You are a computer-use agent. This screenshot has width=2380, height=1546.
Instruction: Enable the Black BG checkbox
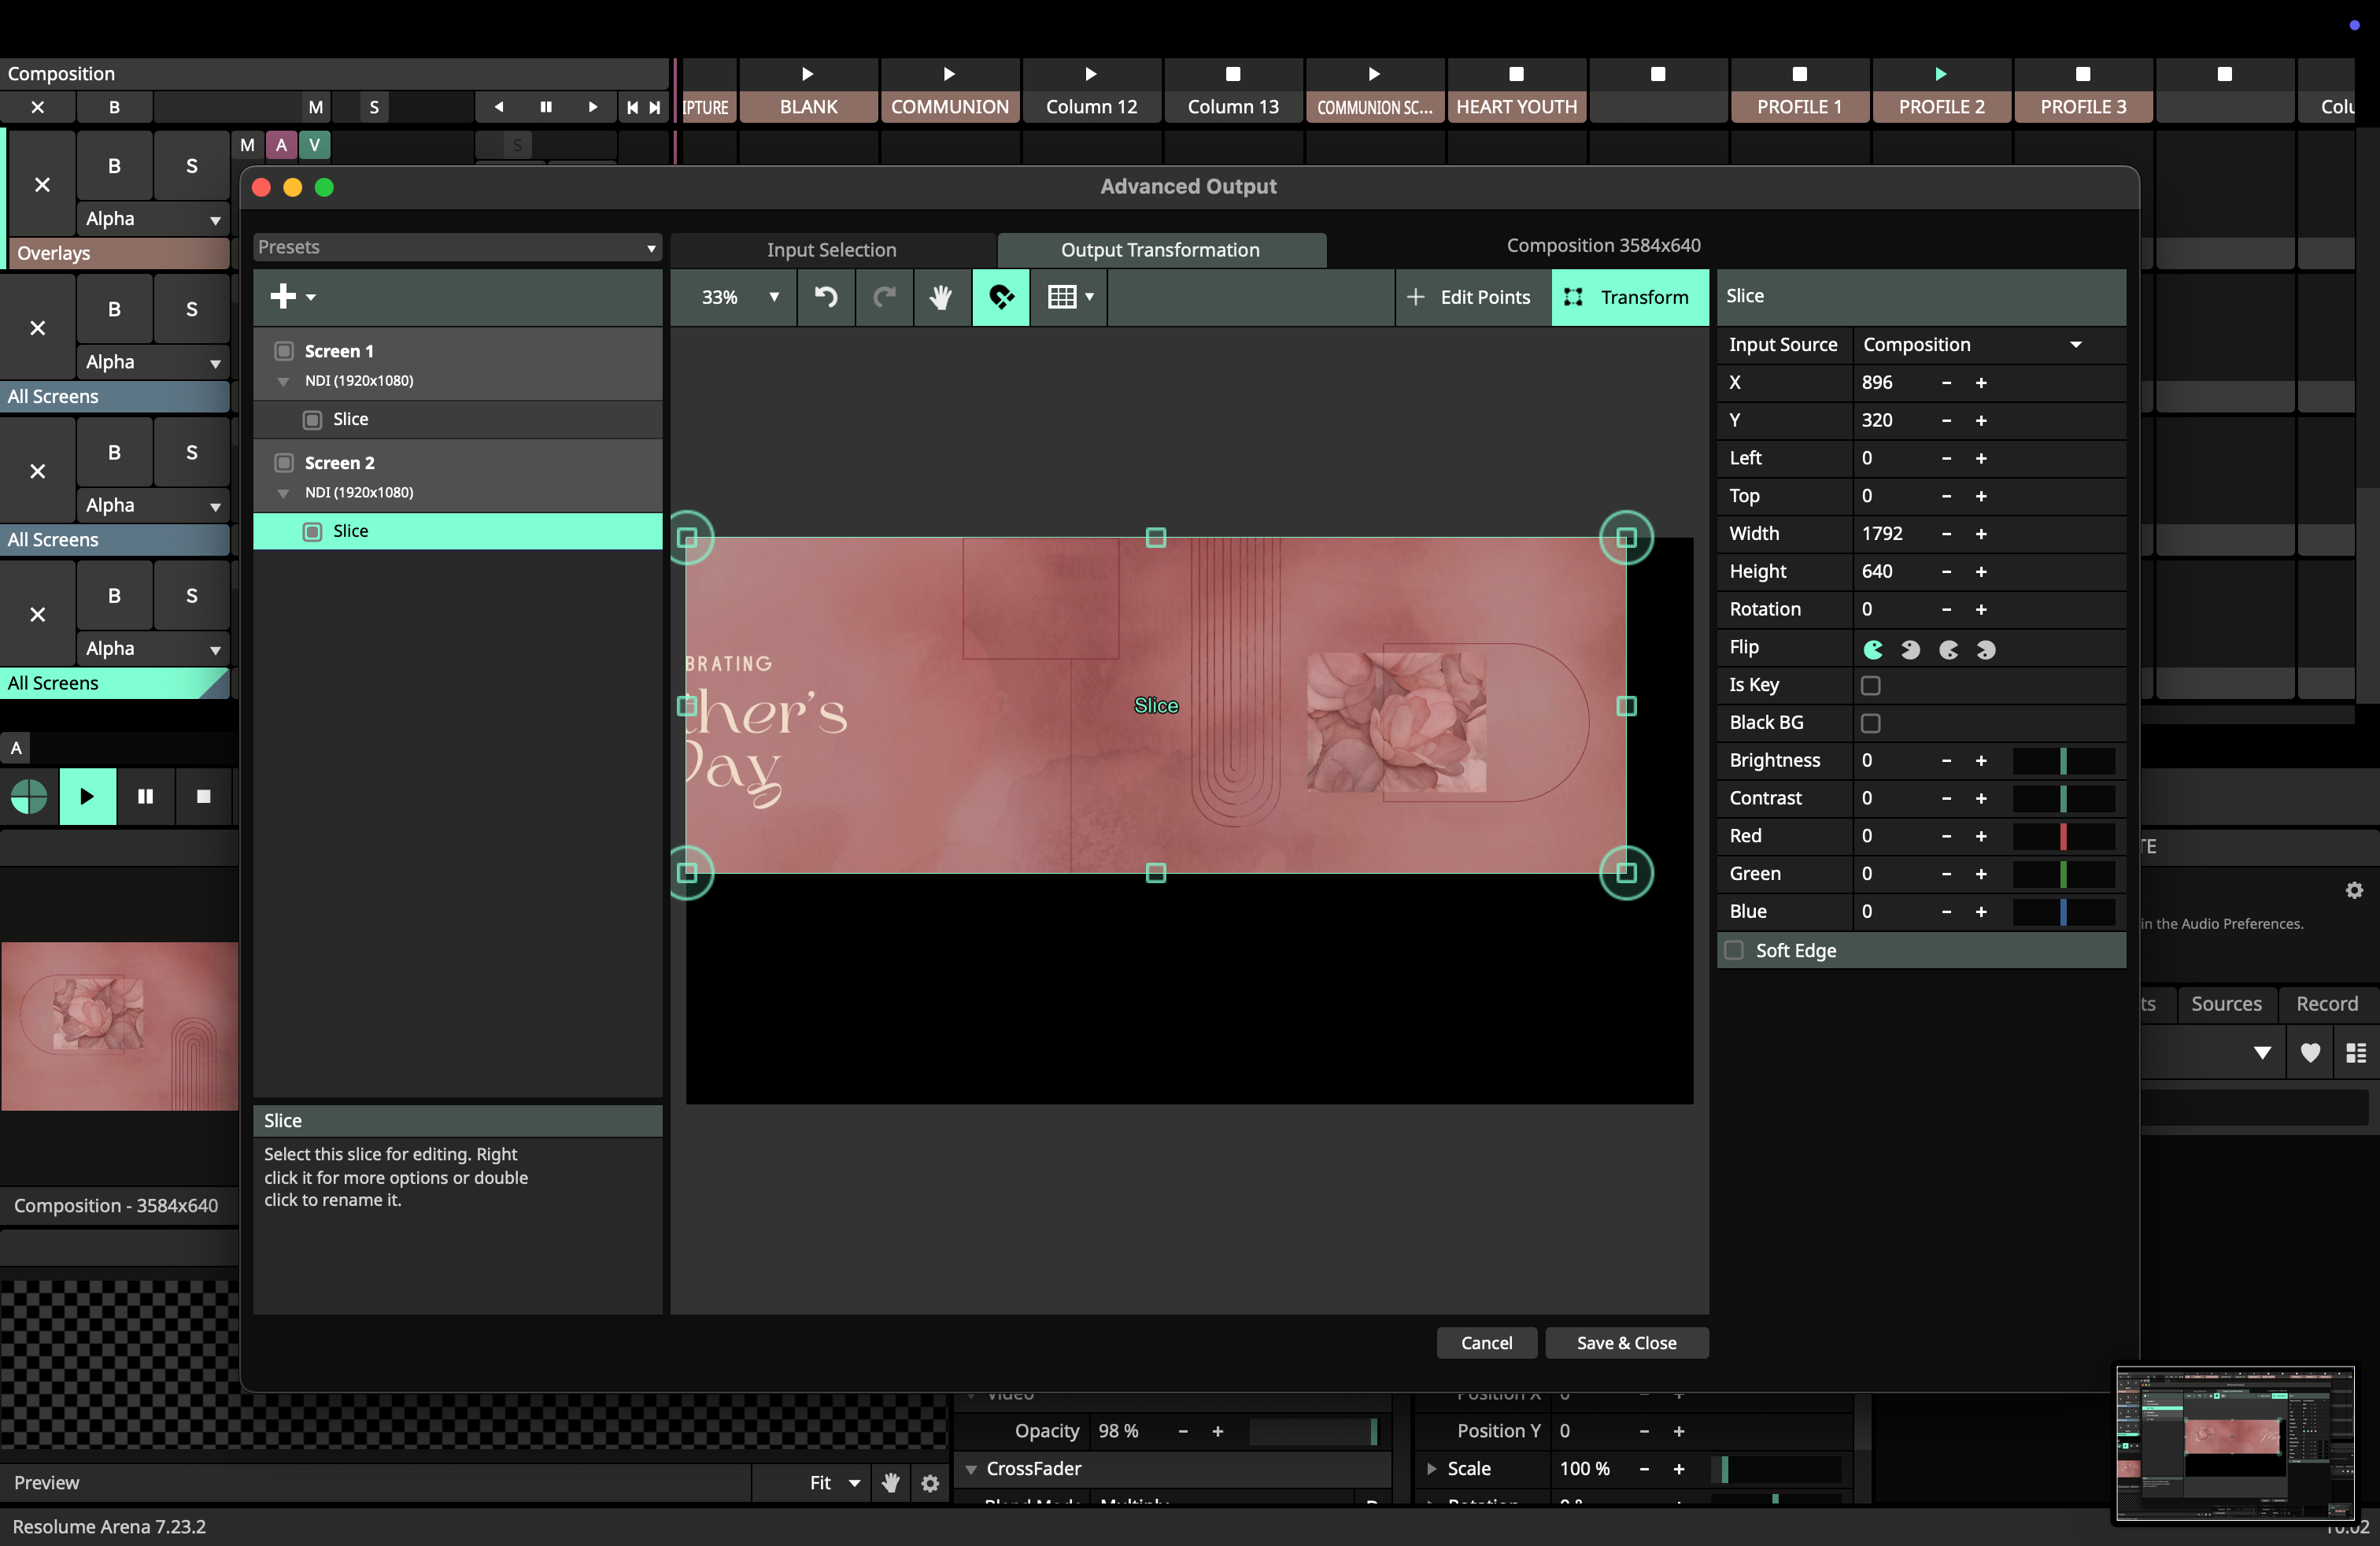coord(1870,723)
